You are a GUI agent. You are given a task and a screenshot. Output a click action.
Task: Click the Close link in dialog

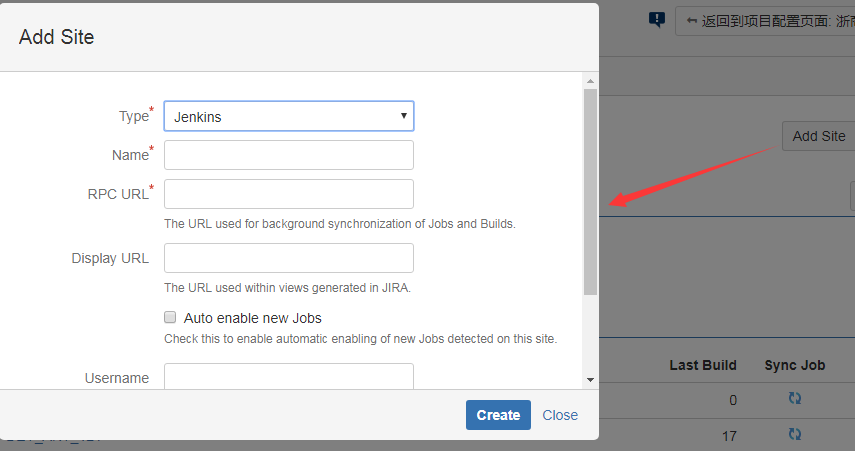560,415
